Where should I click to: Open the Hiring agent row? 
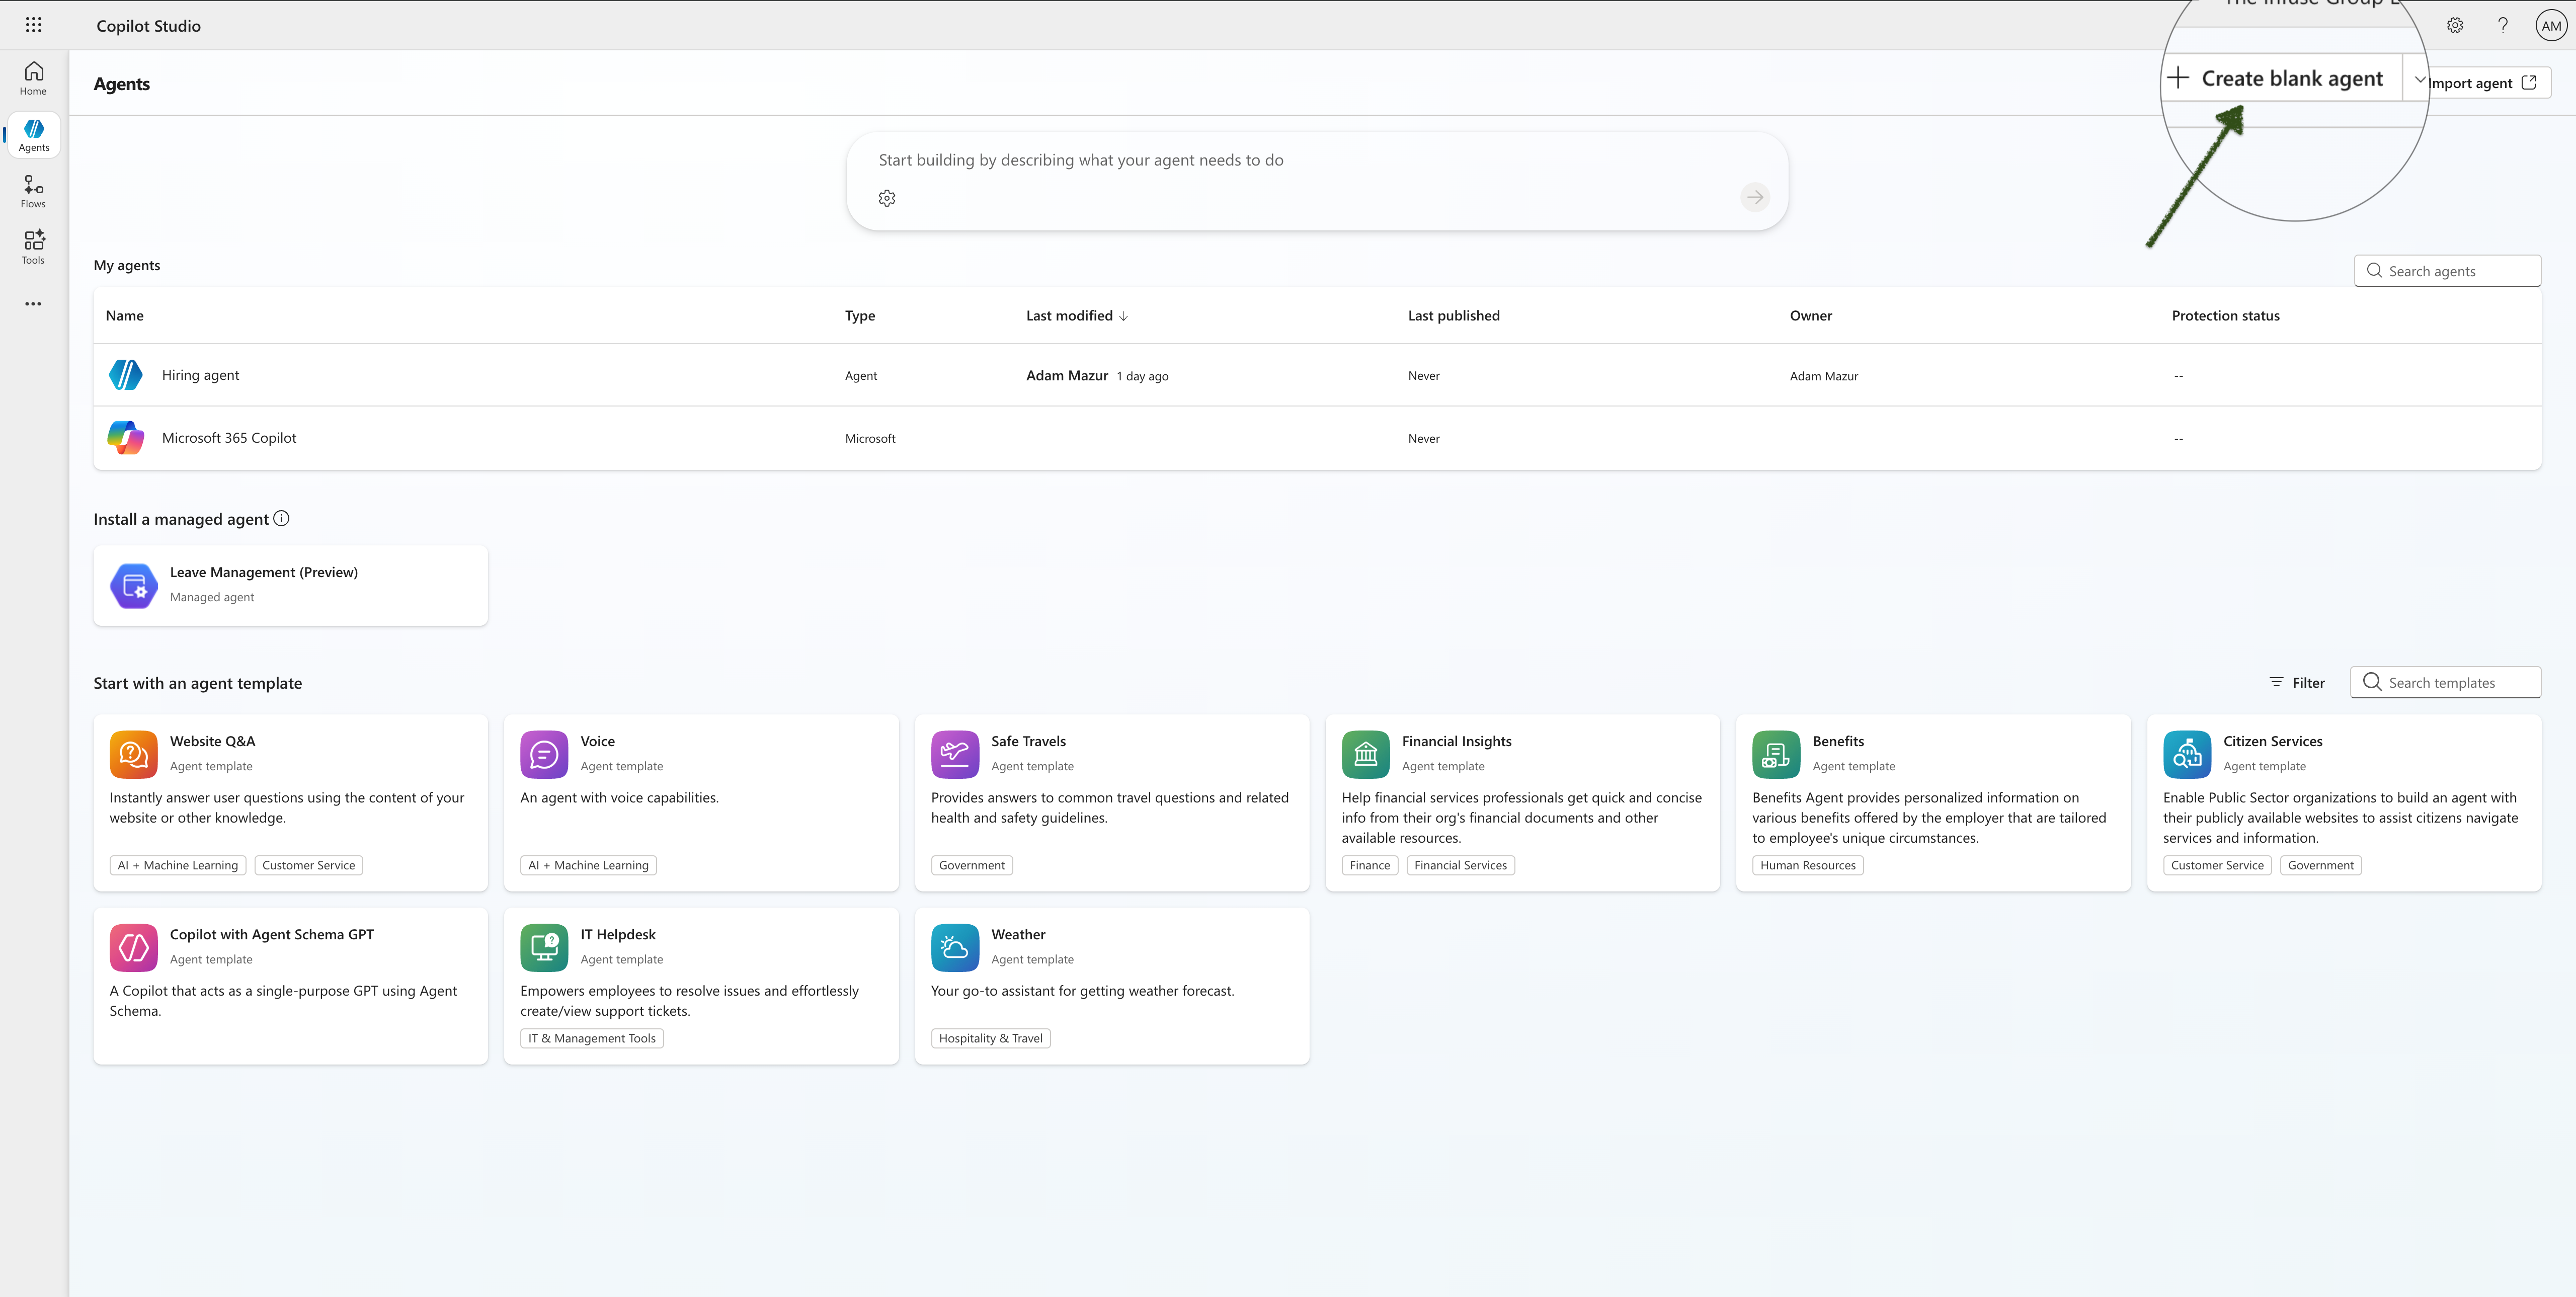pos(1317,375)
